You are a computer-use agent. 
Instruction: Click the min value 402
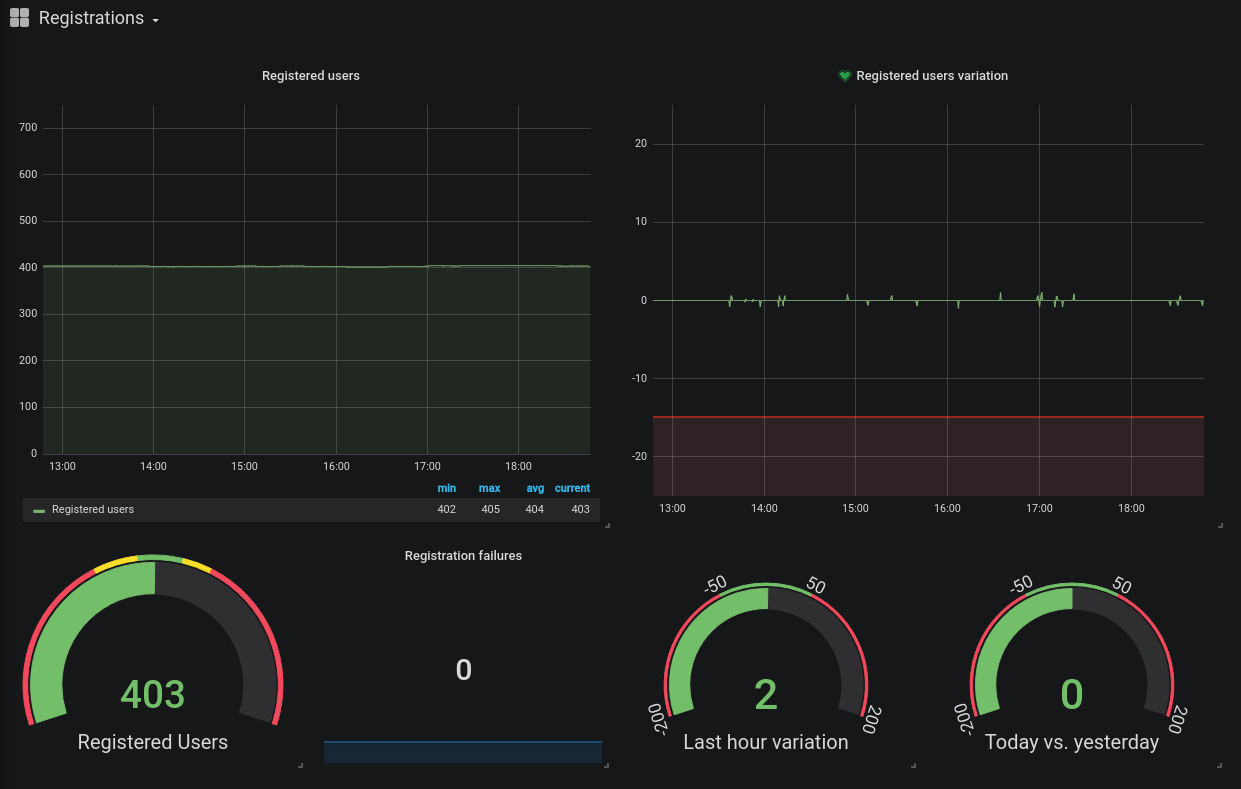click(x=447, y=509)
